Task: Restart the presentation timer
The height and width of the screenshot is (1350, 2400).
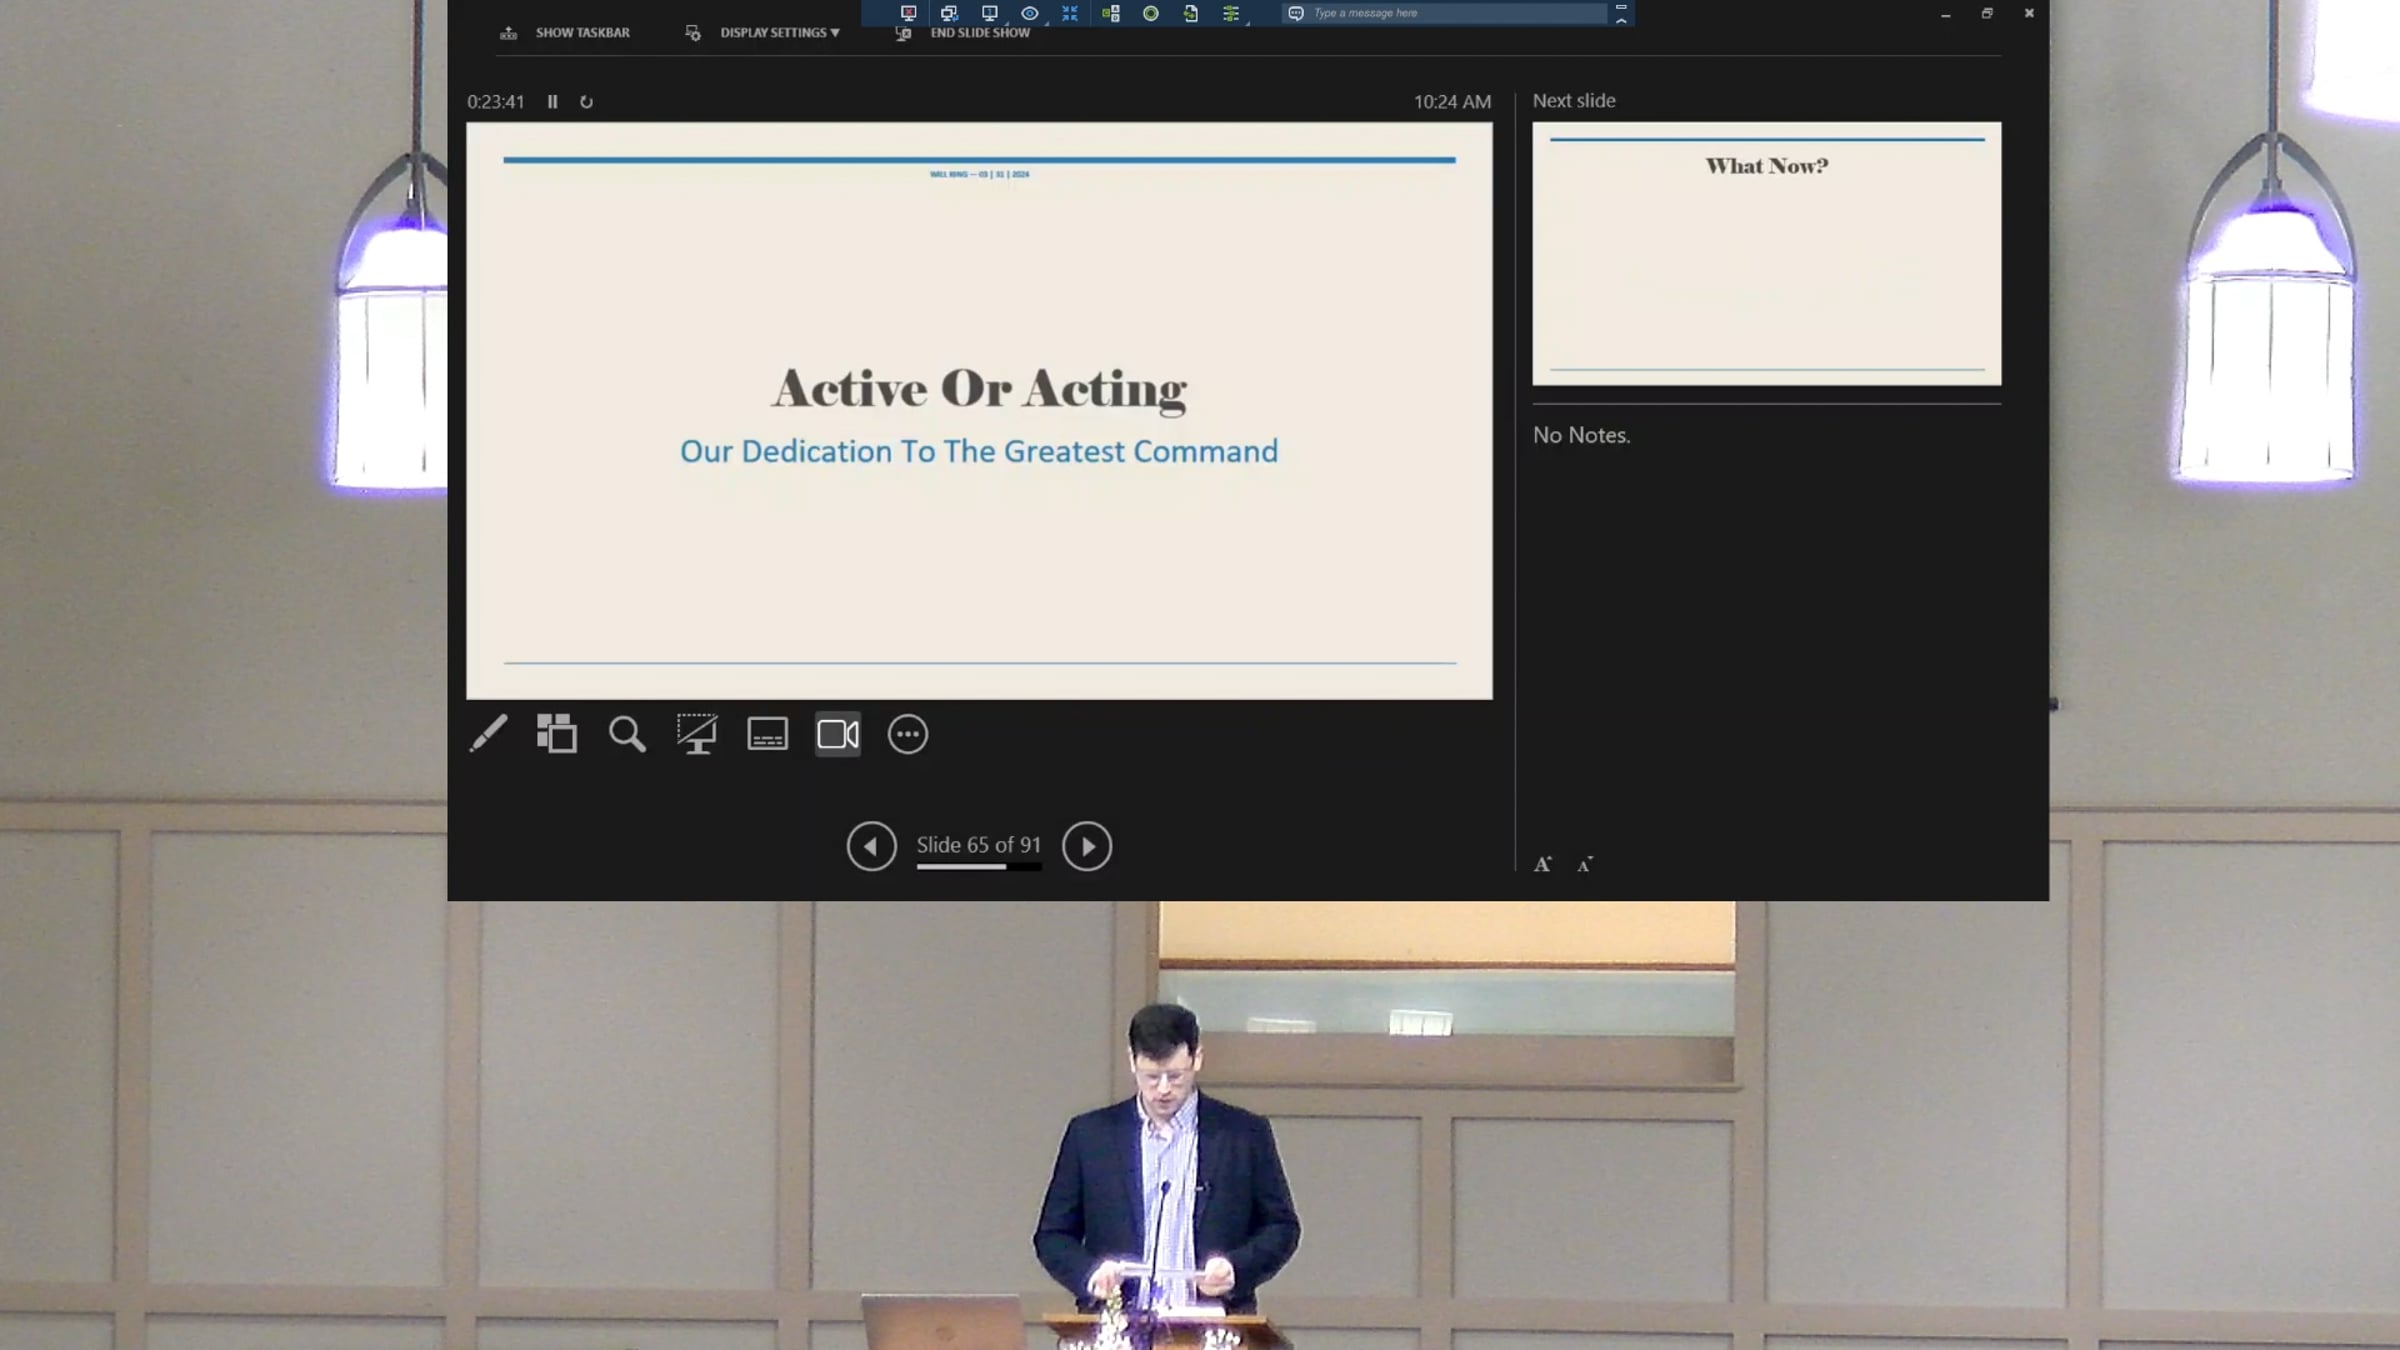Action: [586, 102]
